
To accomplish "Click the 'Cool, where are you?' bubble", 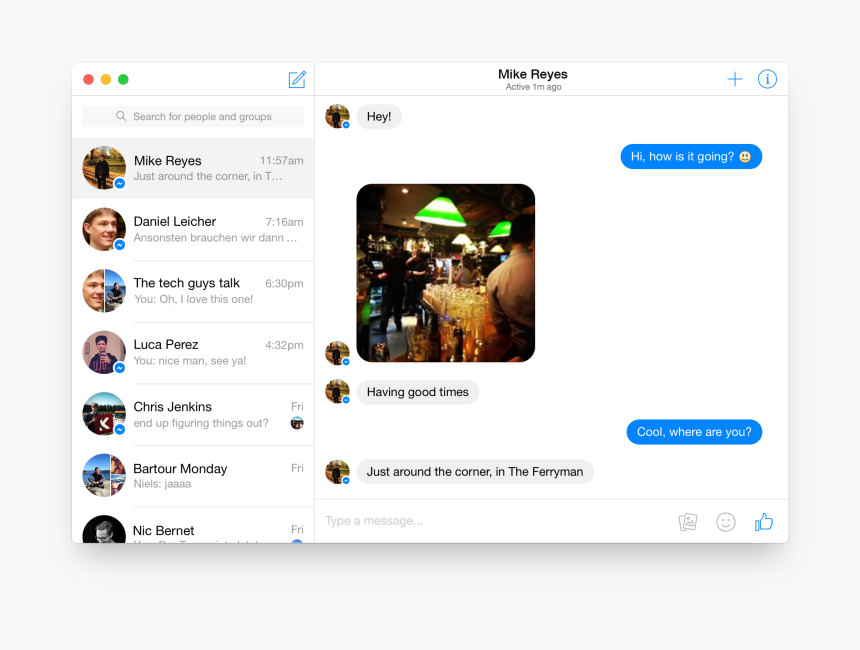I will click(x=694, y=432).
